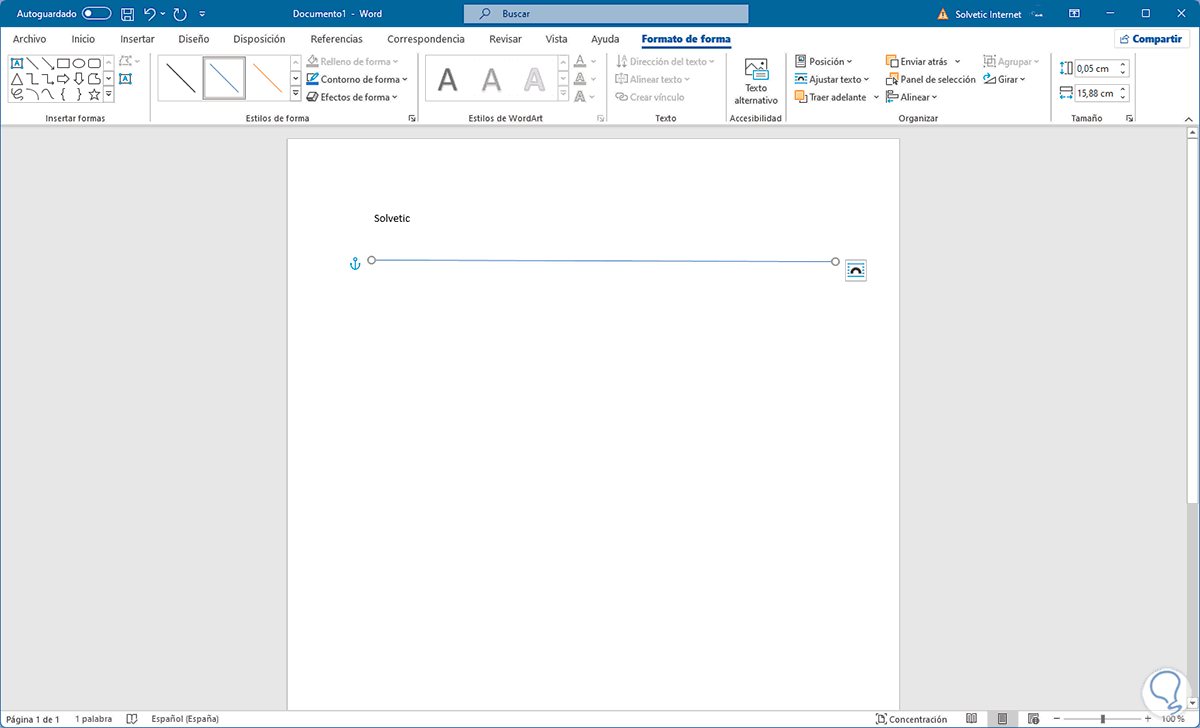
Task: Select the down block arrow shape
Action: click(79, 78)
